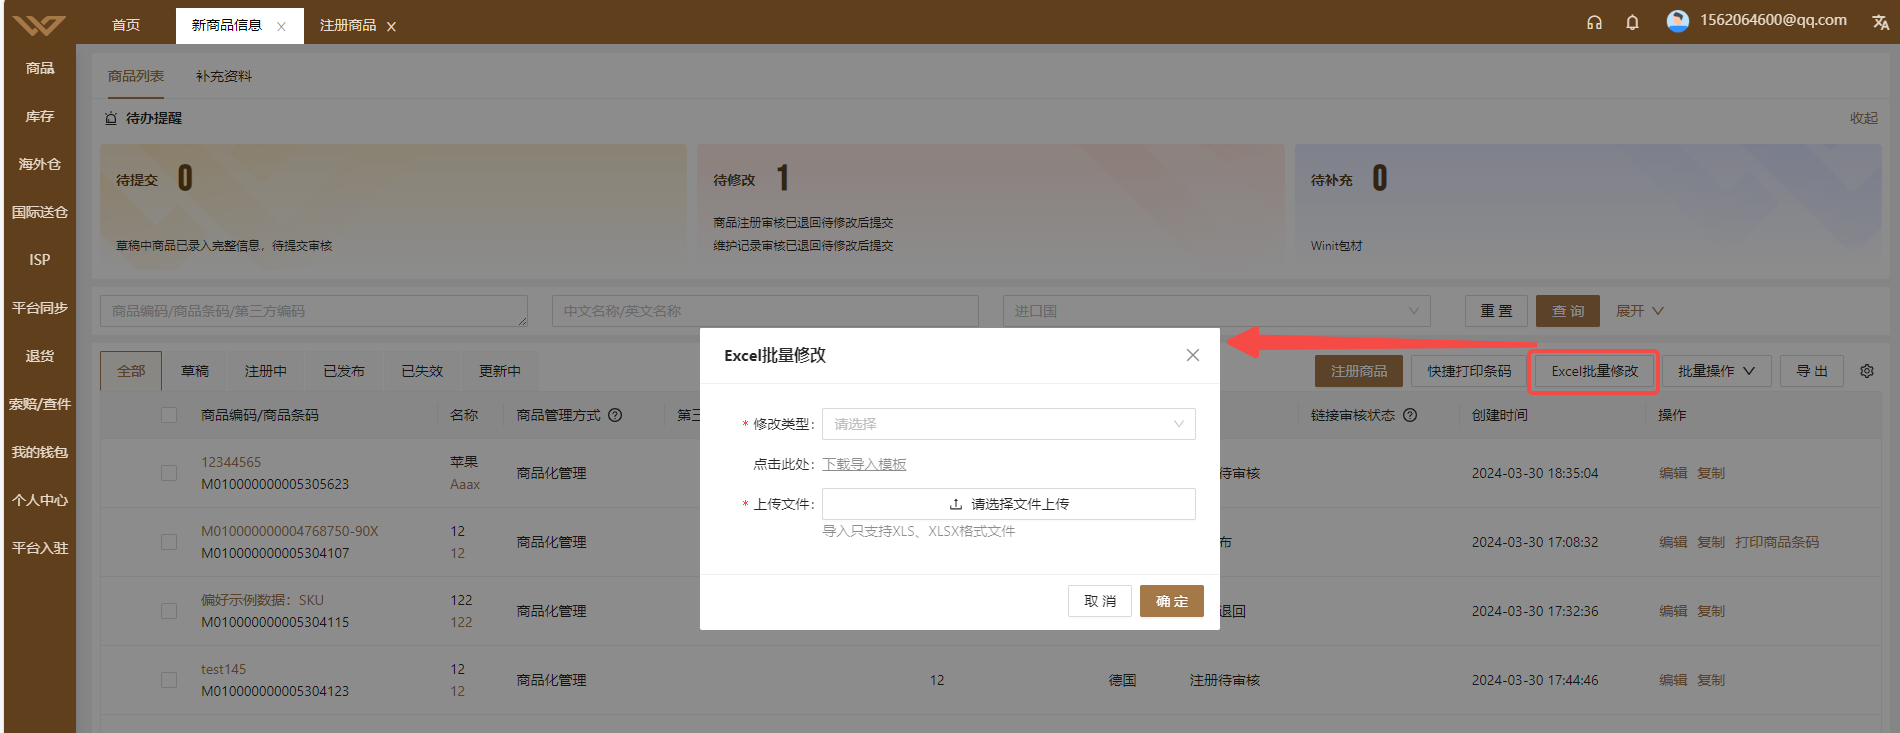Screen dimensions: 1900x733
Task: Go to the 首页 tab
Action: pos(126,25)
